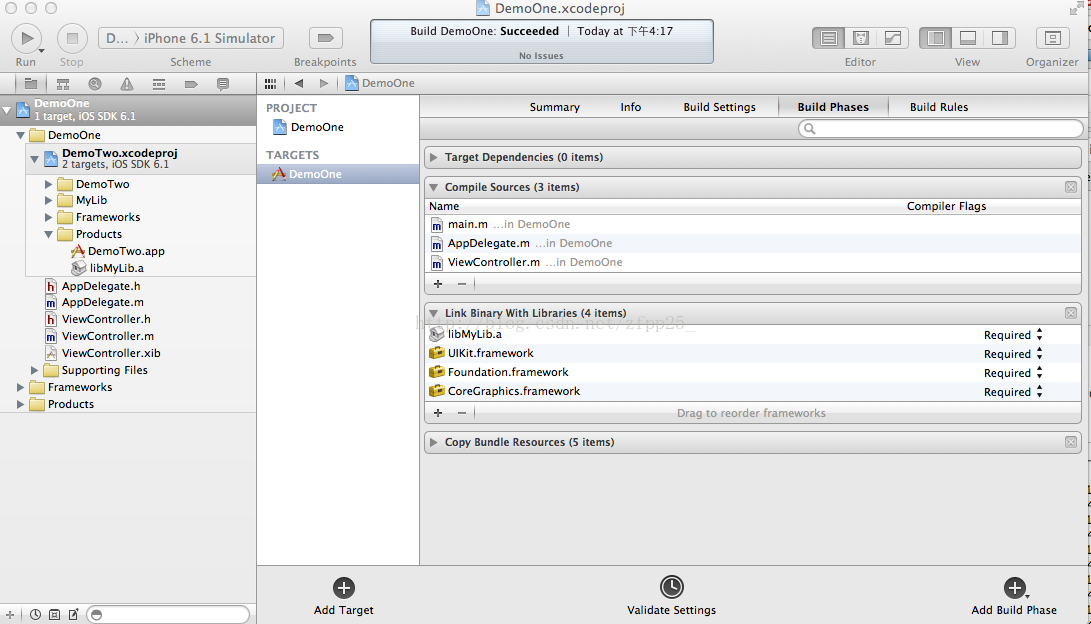The image size is (1091, 624).
Task: Show the Project navigator
Action: tap(31, 84)
